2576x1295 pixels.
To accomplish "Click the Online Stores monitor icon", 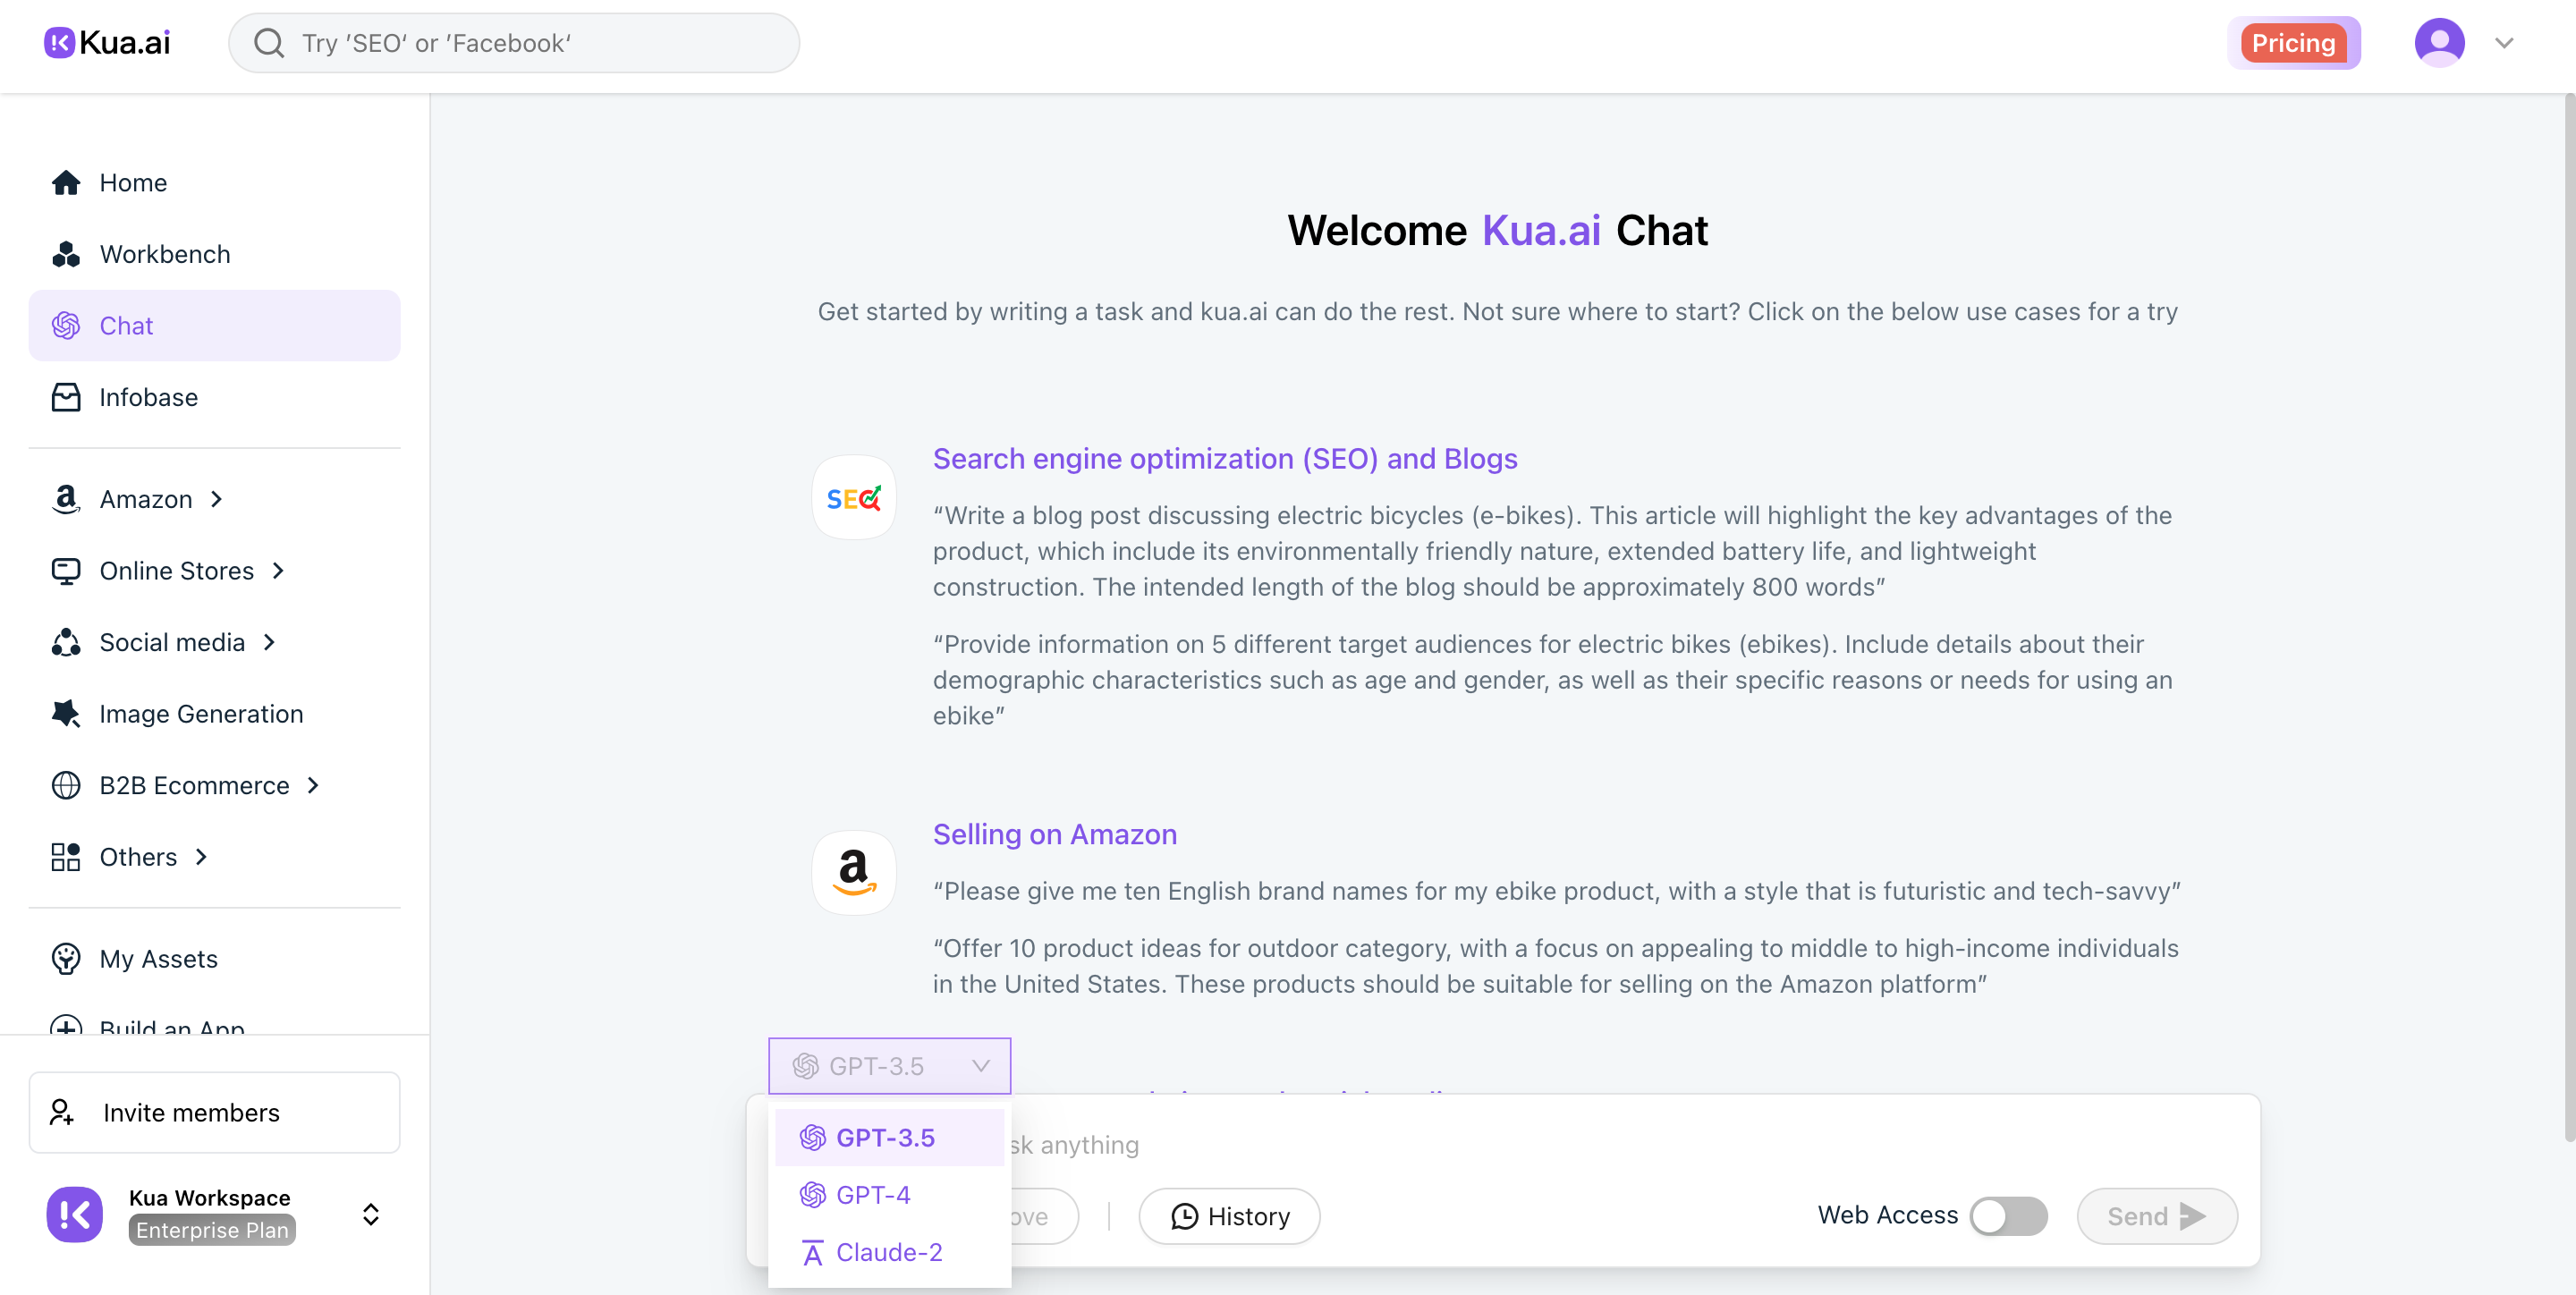I will pyautogui.click(x=66, y=571).
